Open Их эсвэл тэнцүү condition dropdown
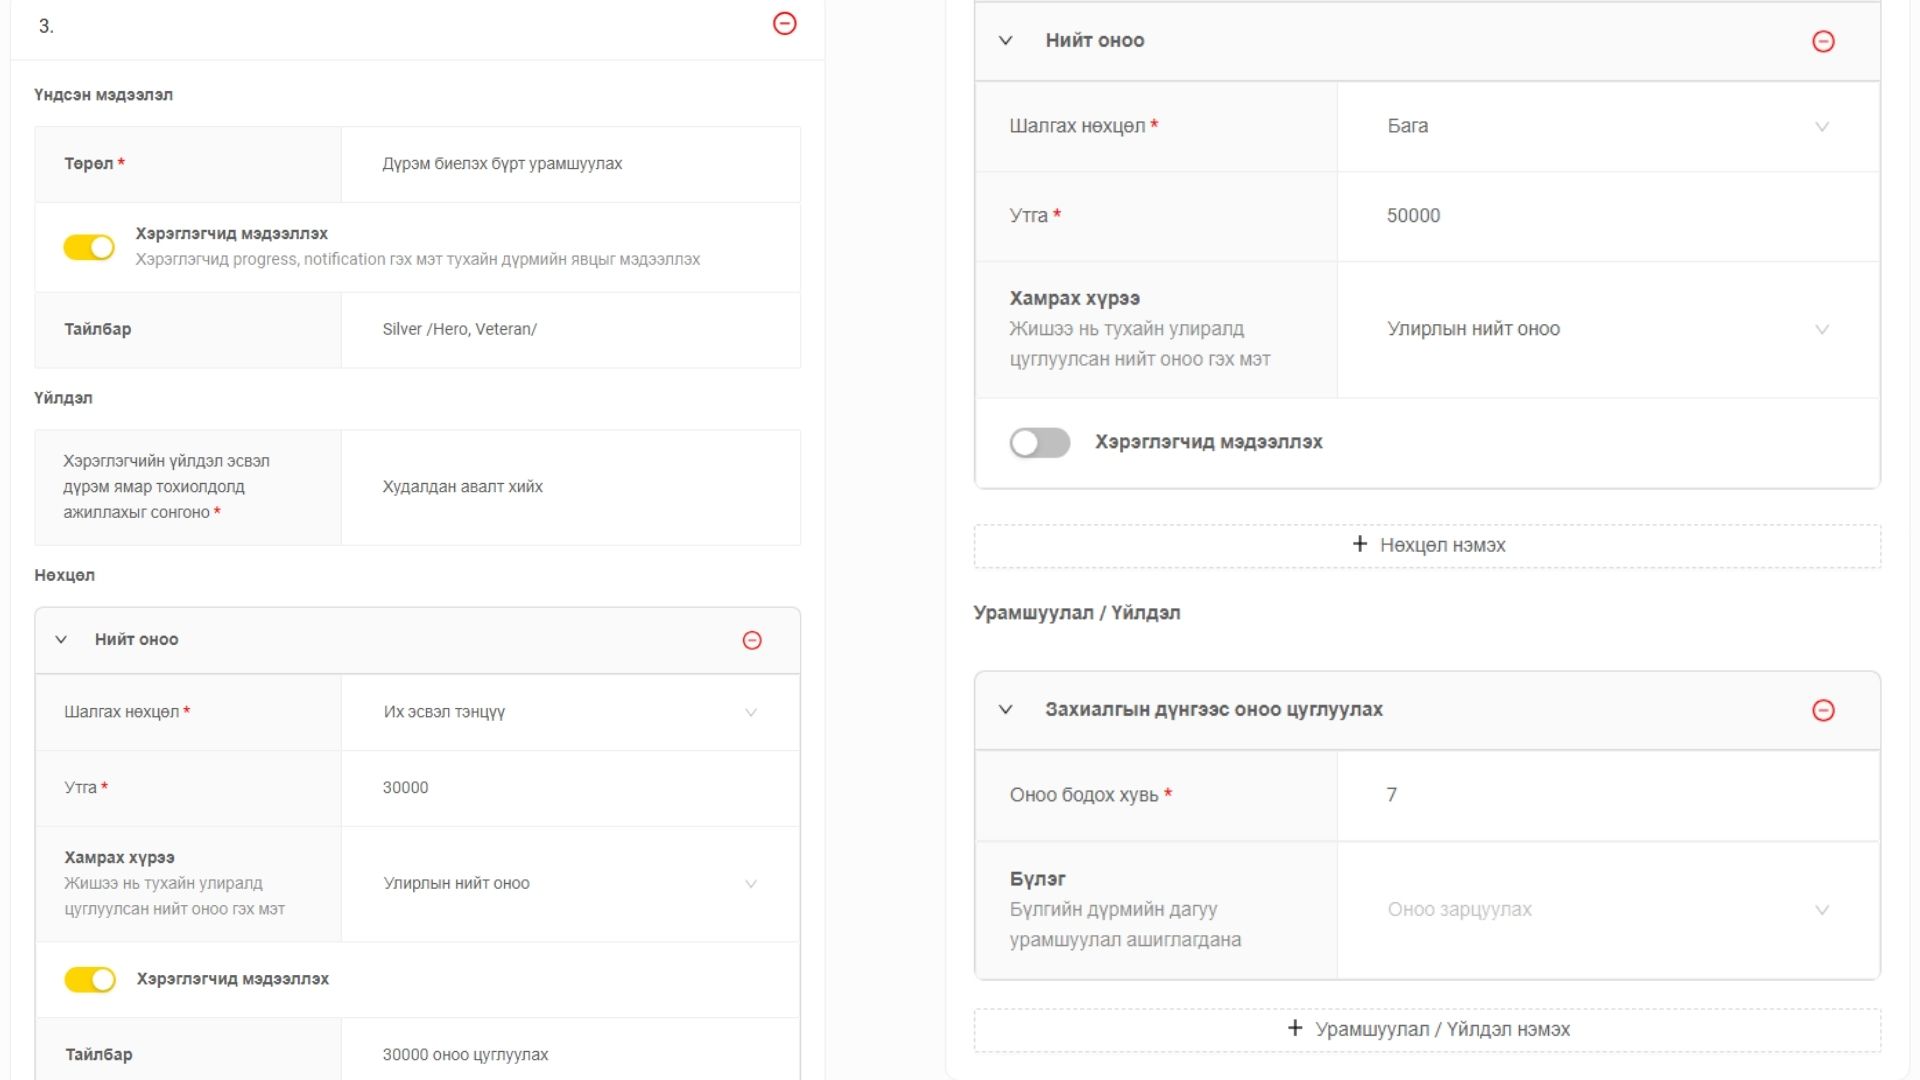The height and width of the screenshot is (1080, 1920). tap(570, 712)
